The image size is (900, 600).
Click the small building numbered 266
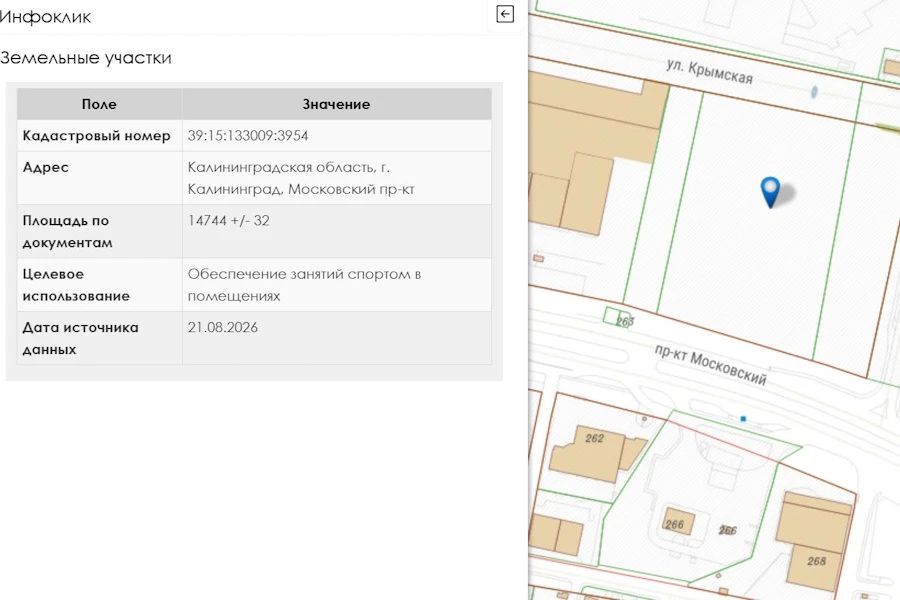point(678,521)
